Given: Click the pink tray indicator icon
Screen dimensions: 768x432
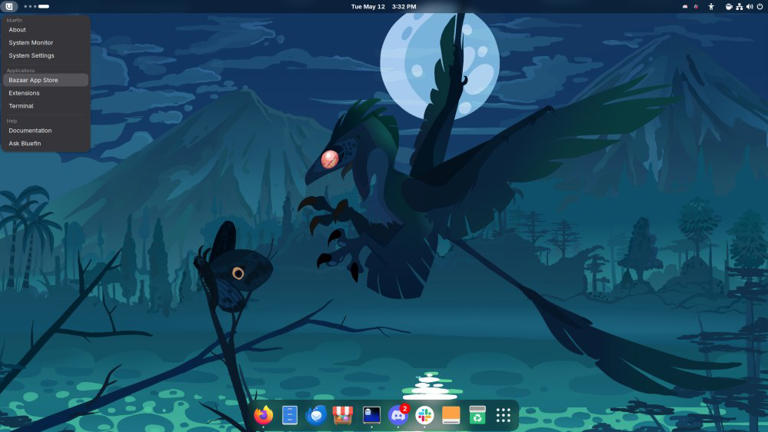Looking at the screenshot, I should [696, 6].
